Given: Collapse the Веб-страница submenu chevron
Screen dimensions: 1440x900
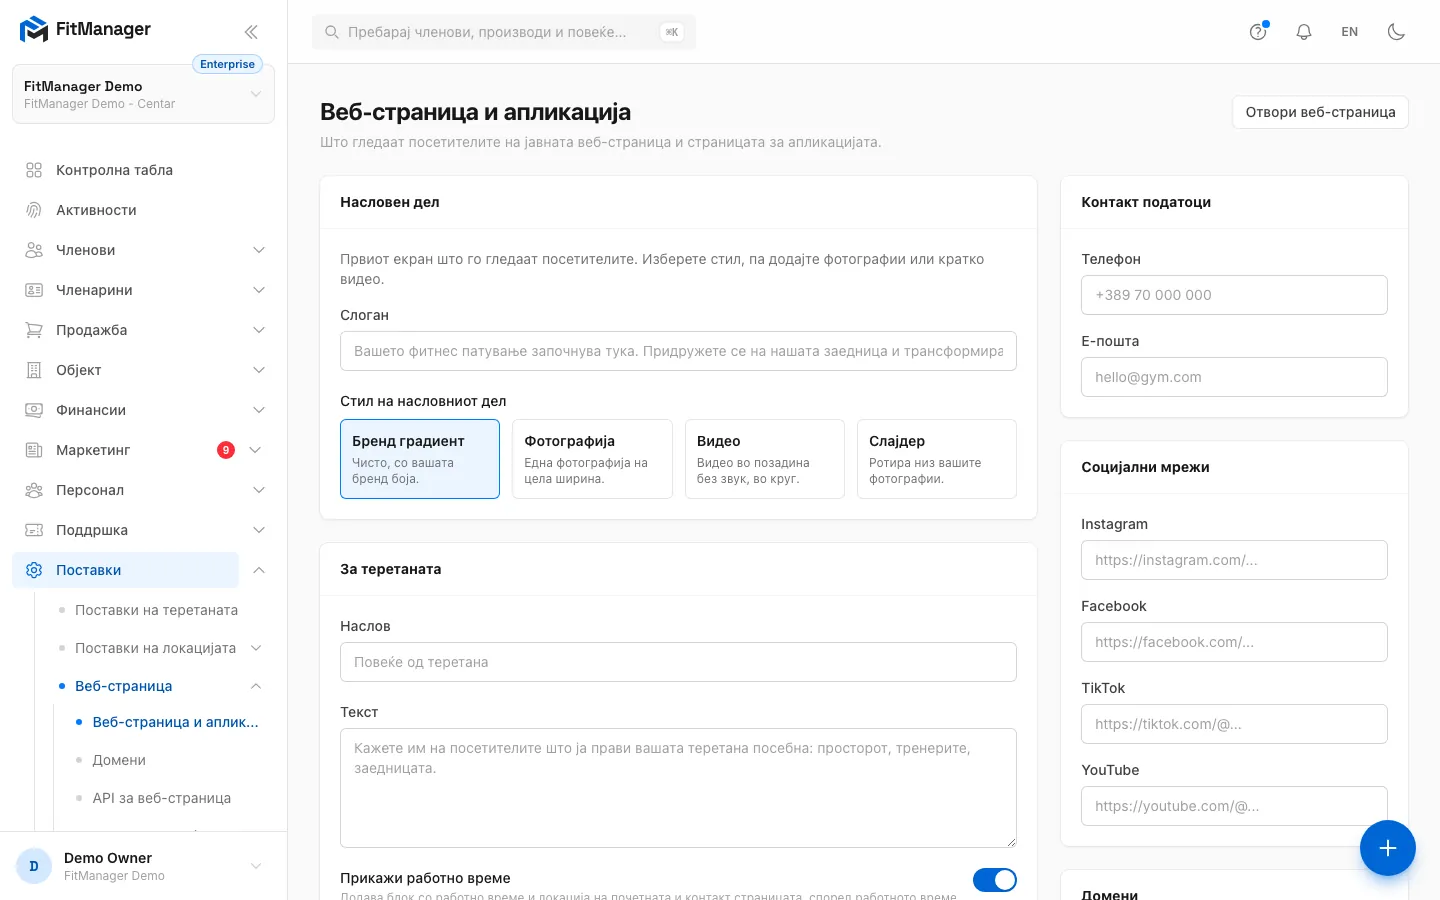Looking at the screenshot, I should click(x=256, y=686).
